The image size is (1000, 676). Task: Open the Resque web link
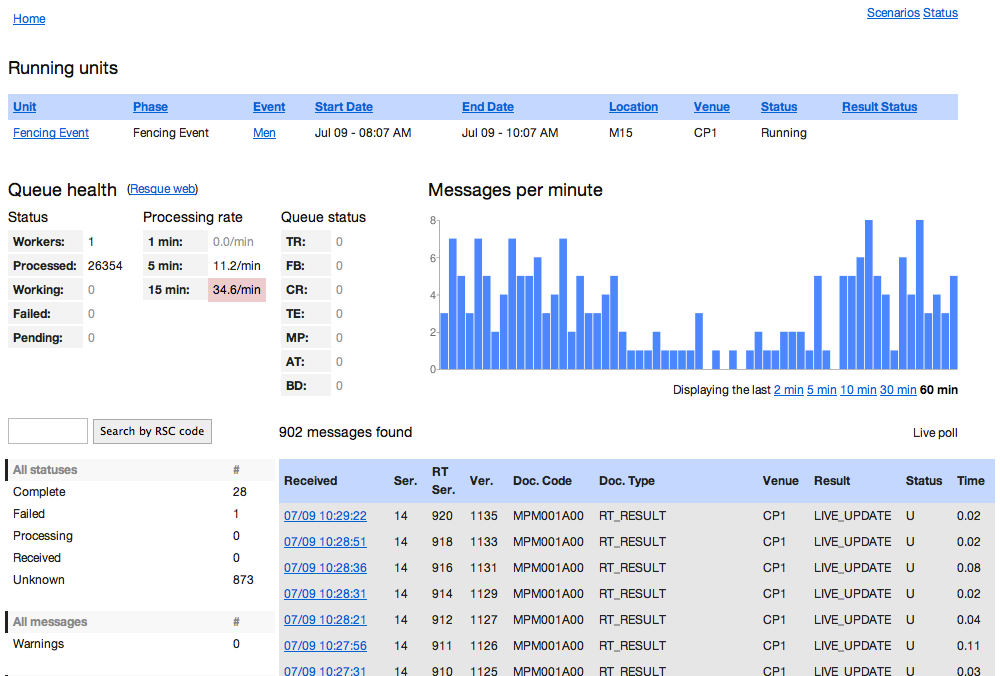pos(162,189)
